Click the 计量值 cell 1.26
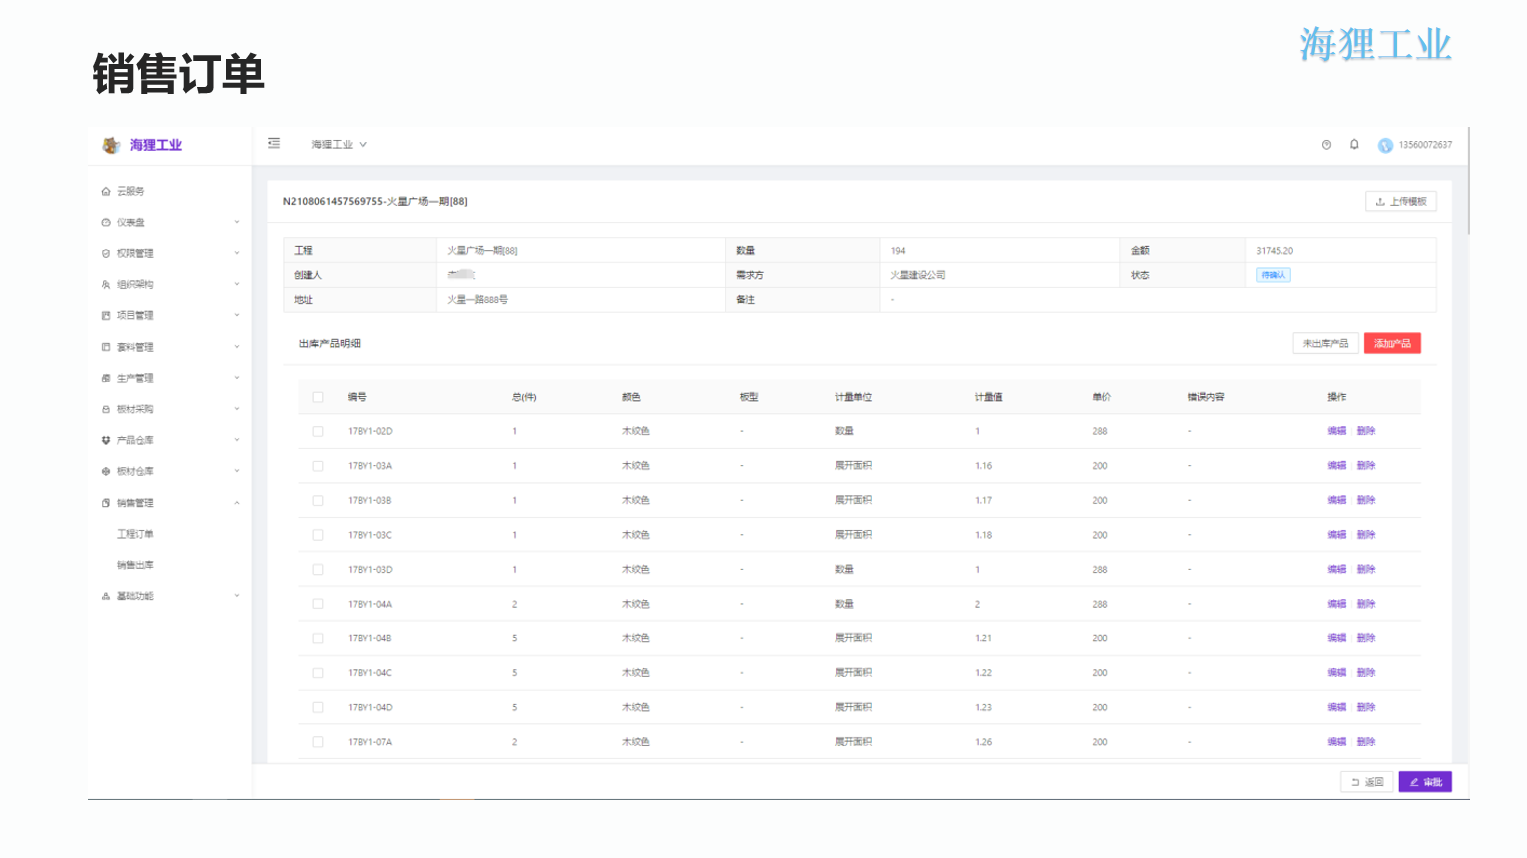 point(983,742)
